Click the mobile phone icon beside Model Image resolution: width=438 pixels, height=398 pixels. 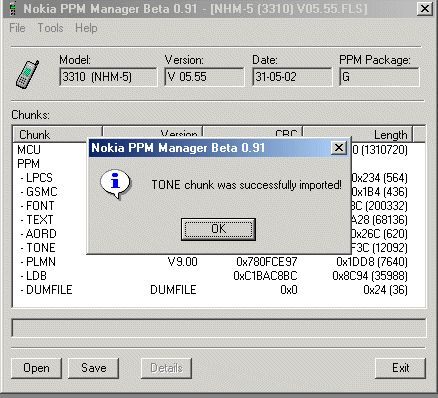pyautogui.click(x=28, y=74)
